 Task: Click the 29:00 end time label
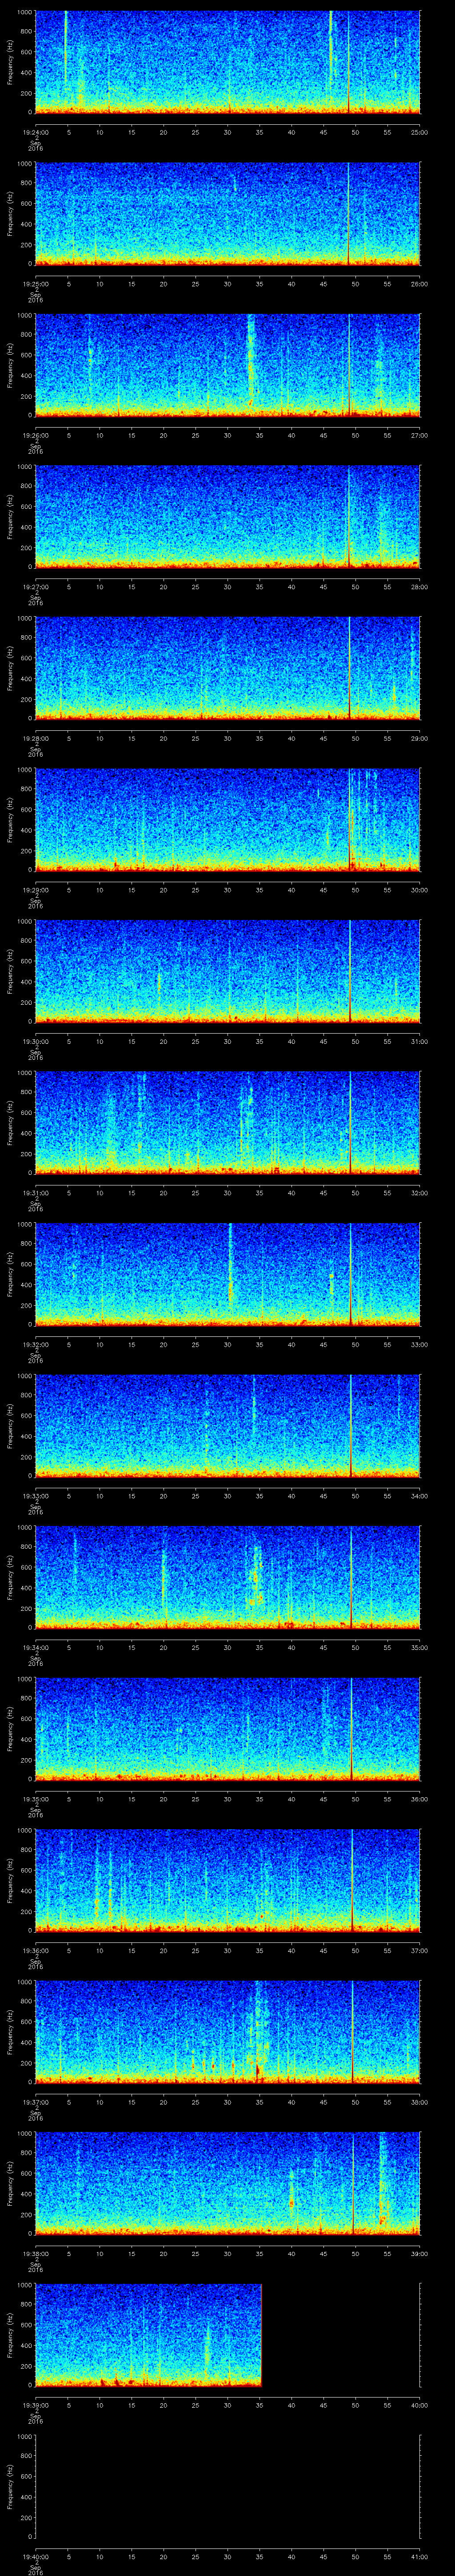point(419,738)
